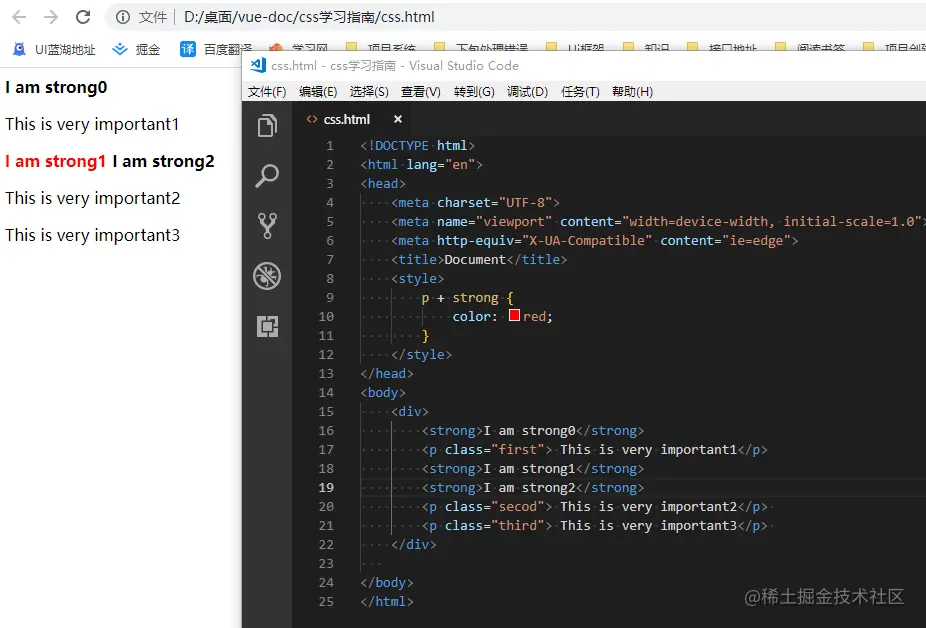Click the 'p + strong {' selector in code
Viewport: 926px width, 628px height.
pyautogui.click(x=468, y=297)
